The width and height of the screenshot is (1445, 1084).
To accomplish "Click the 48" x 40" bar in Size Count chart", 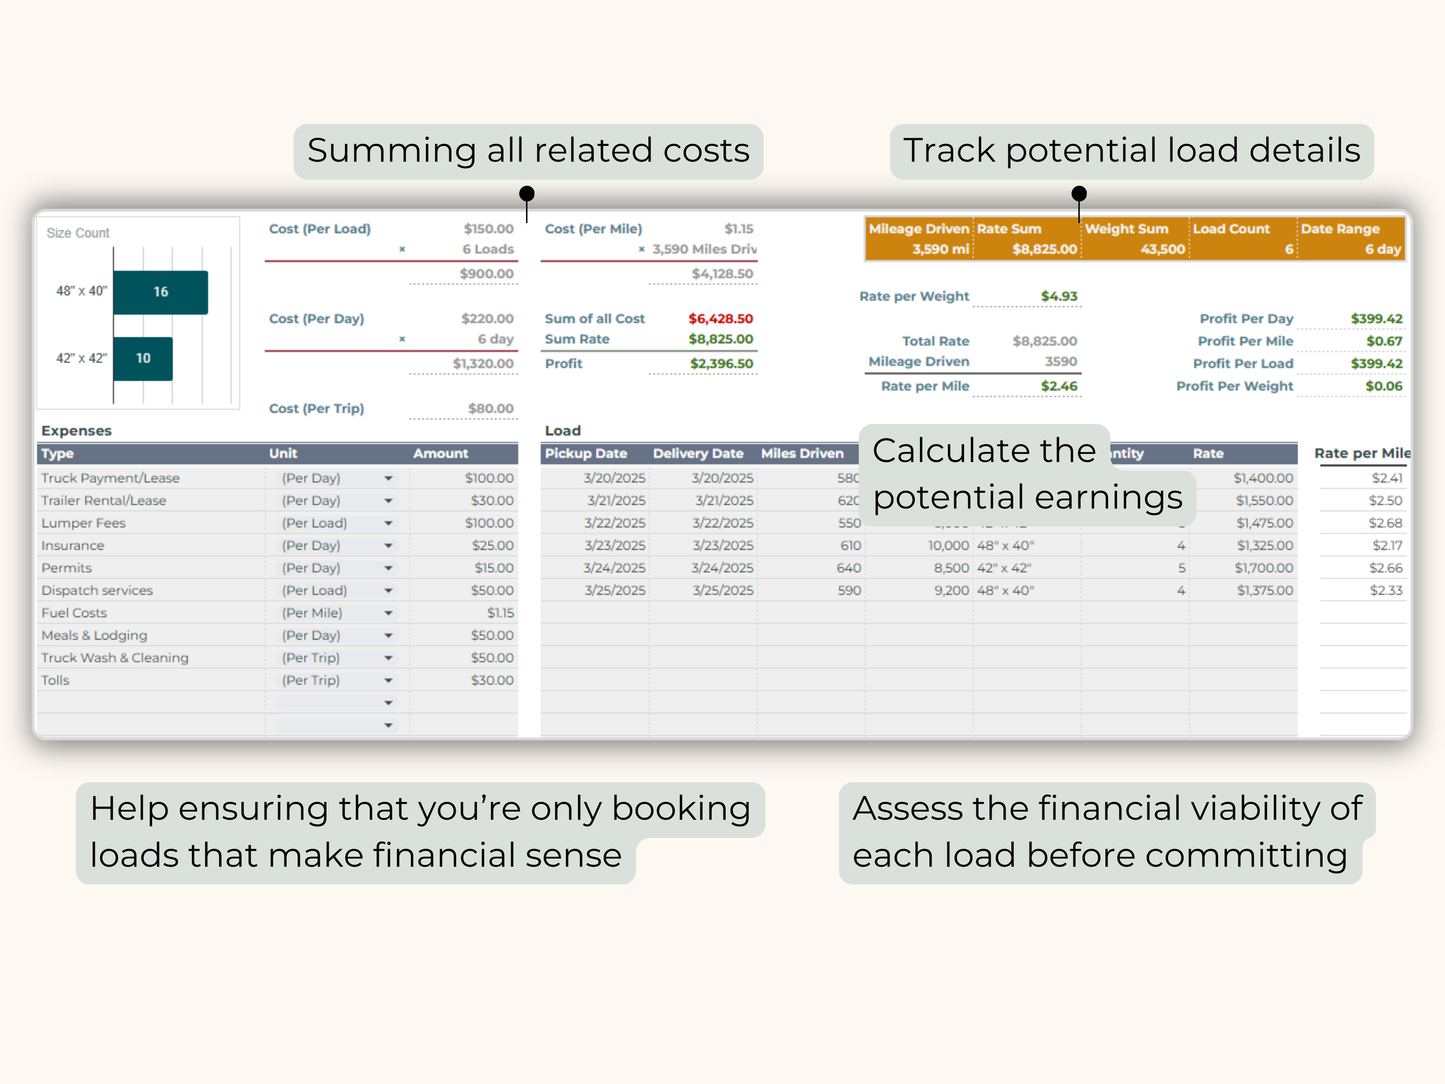I will tap(160, 291).
